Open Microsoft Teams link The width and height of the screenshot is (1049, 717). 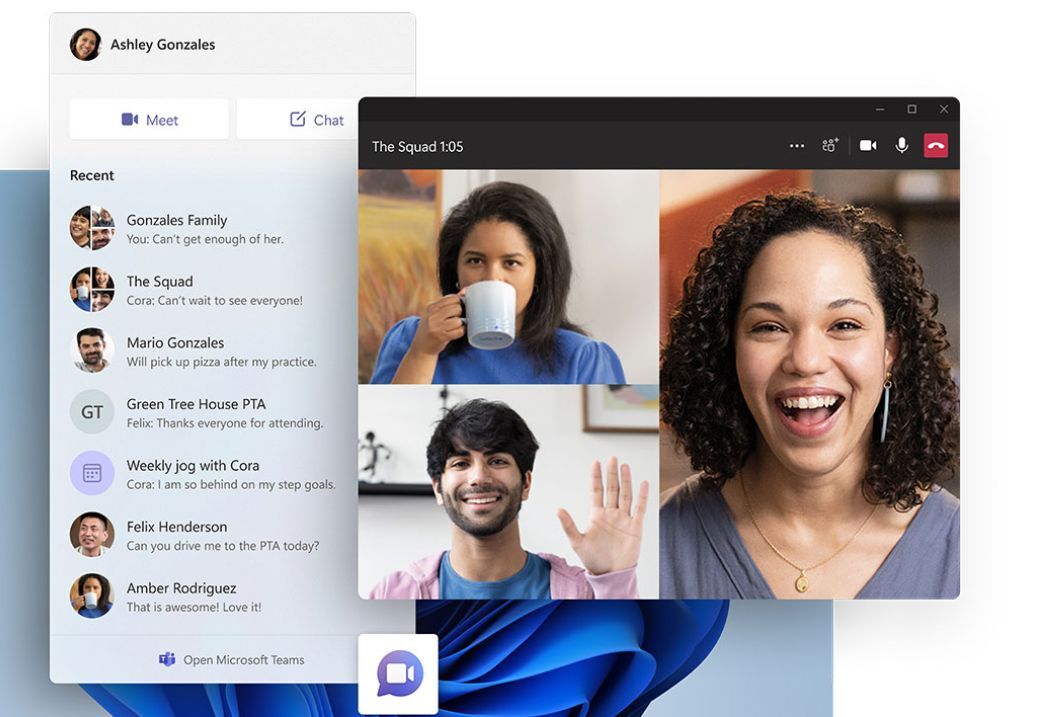[231, 659]
